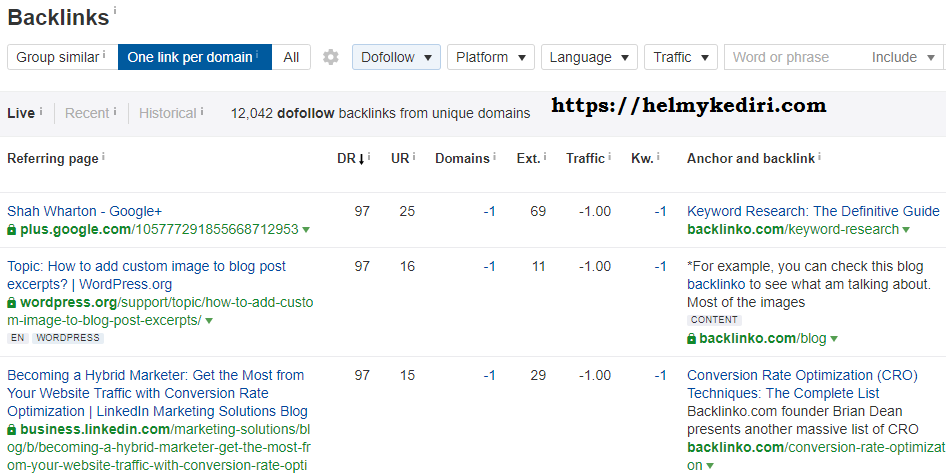Viewport: 946px width, 475px height.
Task: Open the Language filter dropdown
Action: [589, 57]
